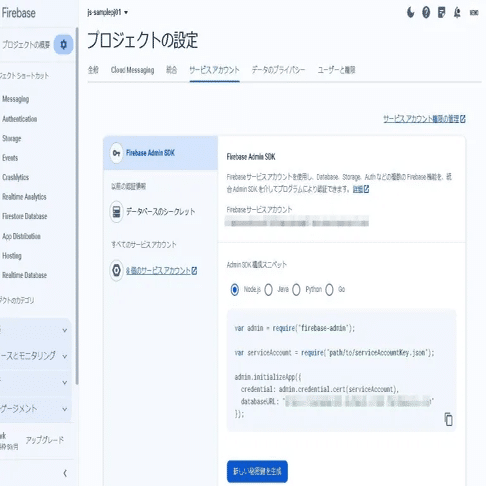Screen dimensions: 486x486
Task: Open サービスアカウント権限の管理 link
Action: [x=424, y=119]
